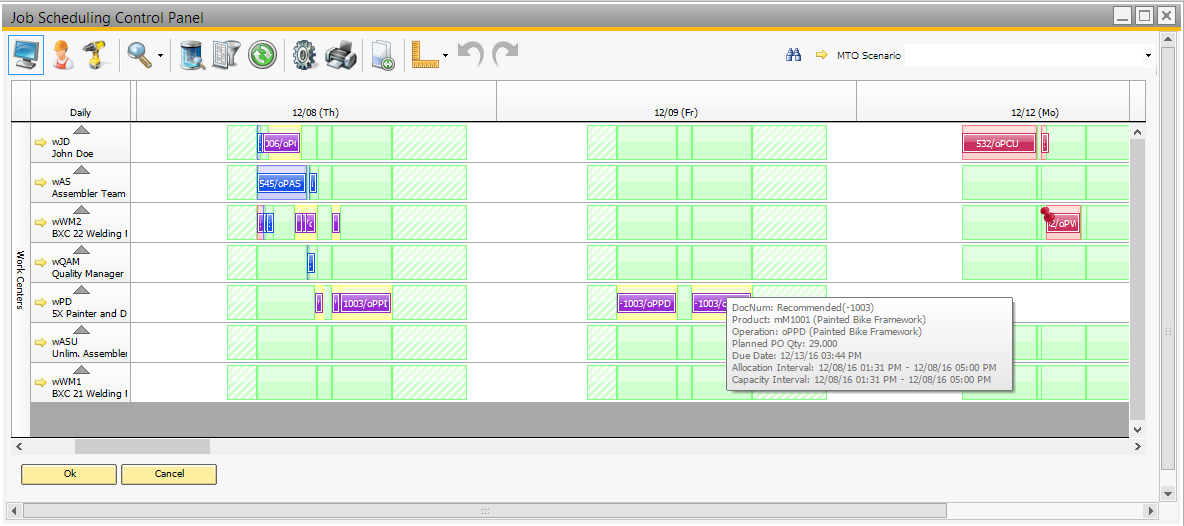Image resolution: width=1184 pixels, height=526 pixels.
Task: Open the ruler scale dropdown arrow
Action: pos(446,55)
